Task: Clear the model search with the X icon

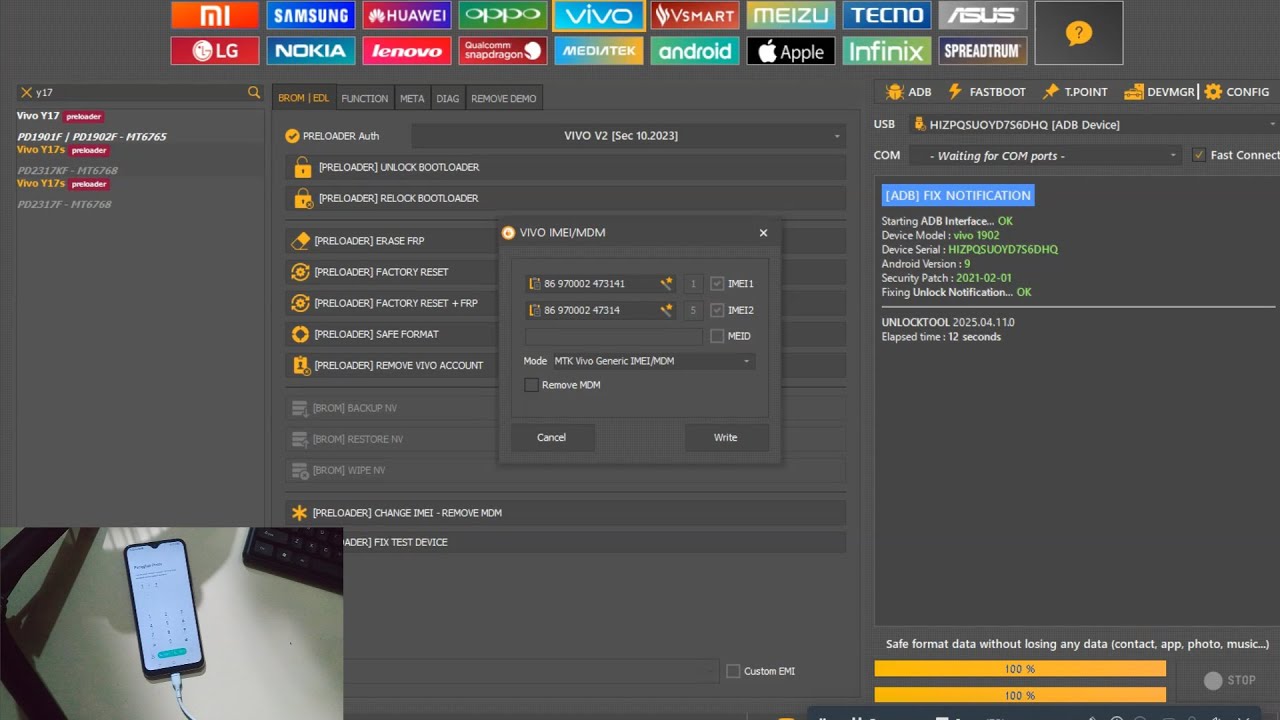Action: [26, 92]
